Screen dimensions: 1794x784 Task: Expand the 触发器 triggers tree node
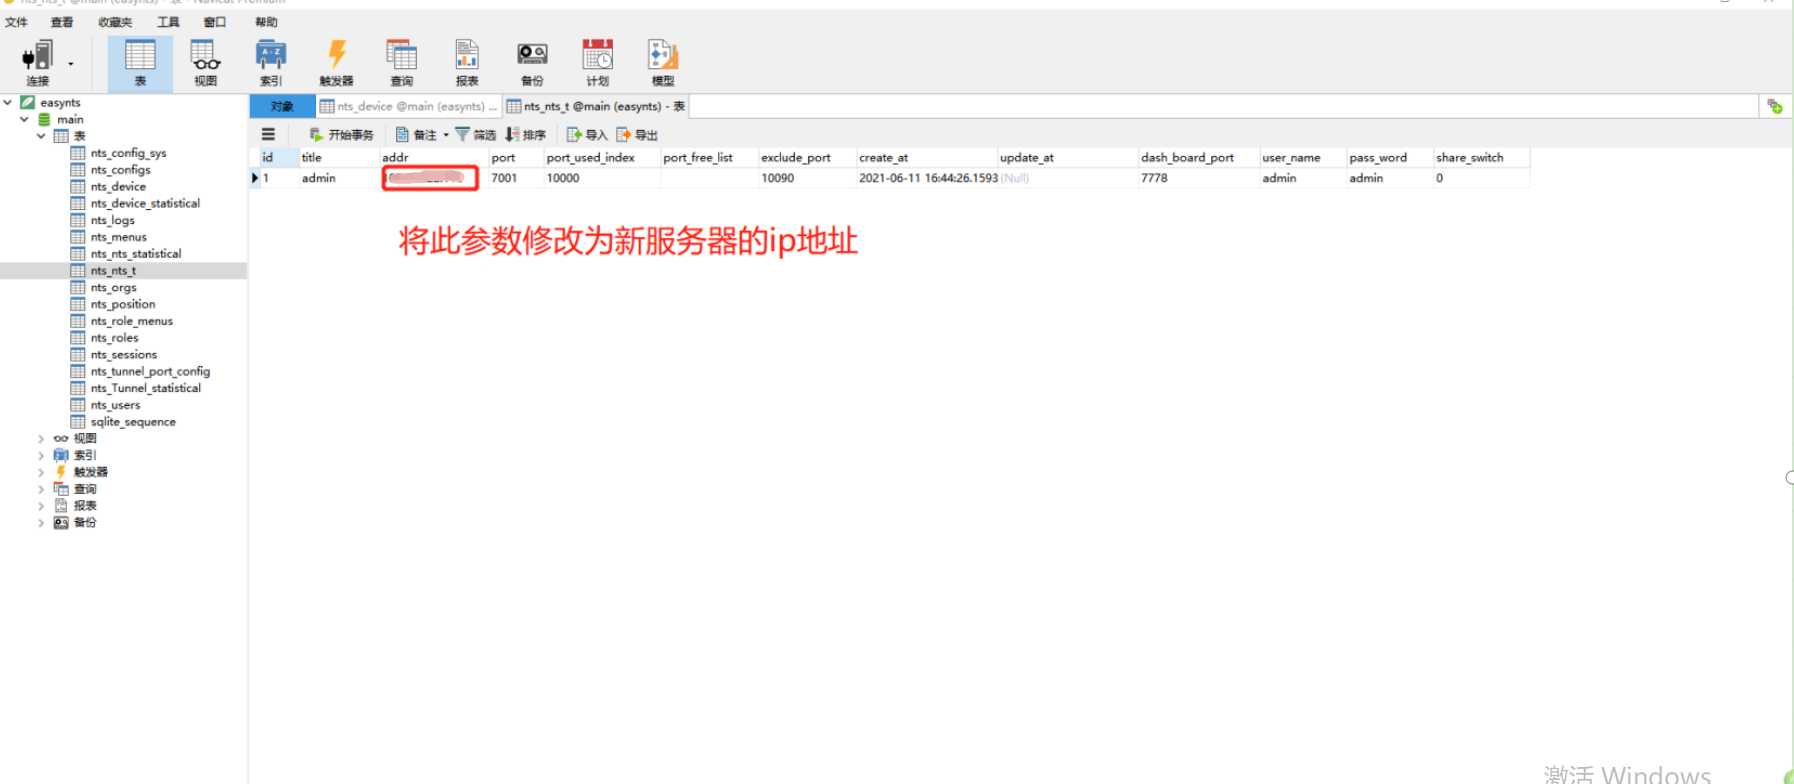pyautogui.click(x=41, y=472)
